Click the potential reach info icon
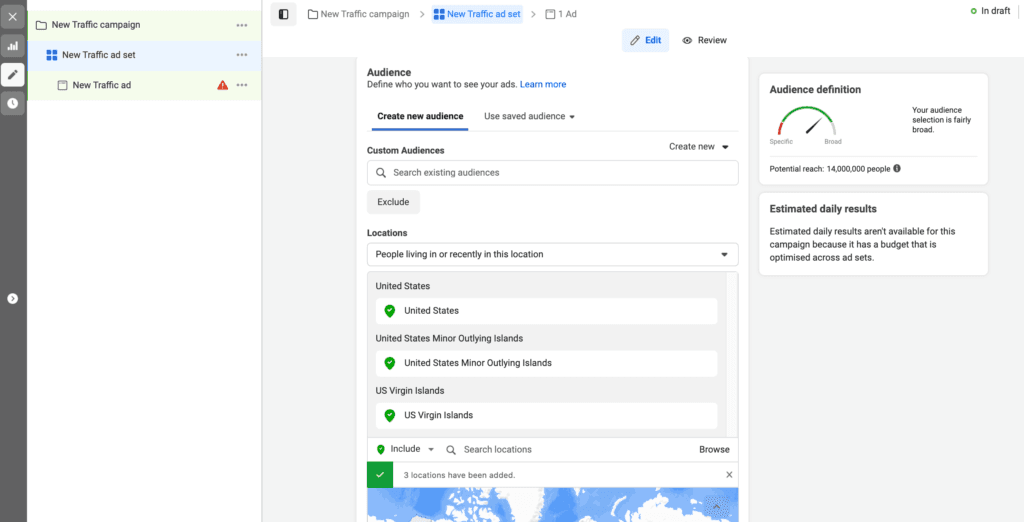This screenshot has width=1024, height=522. point(897,168)
